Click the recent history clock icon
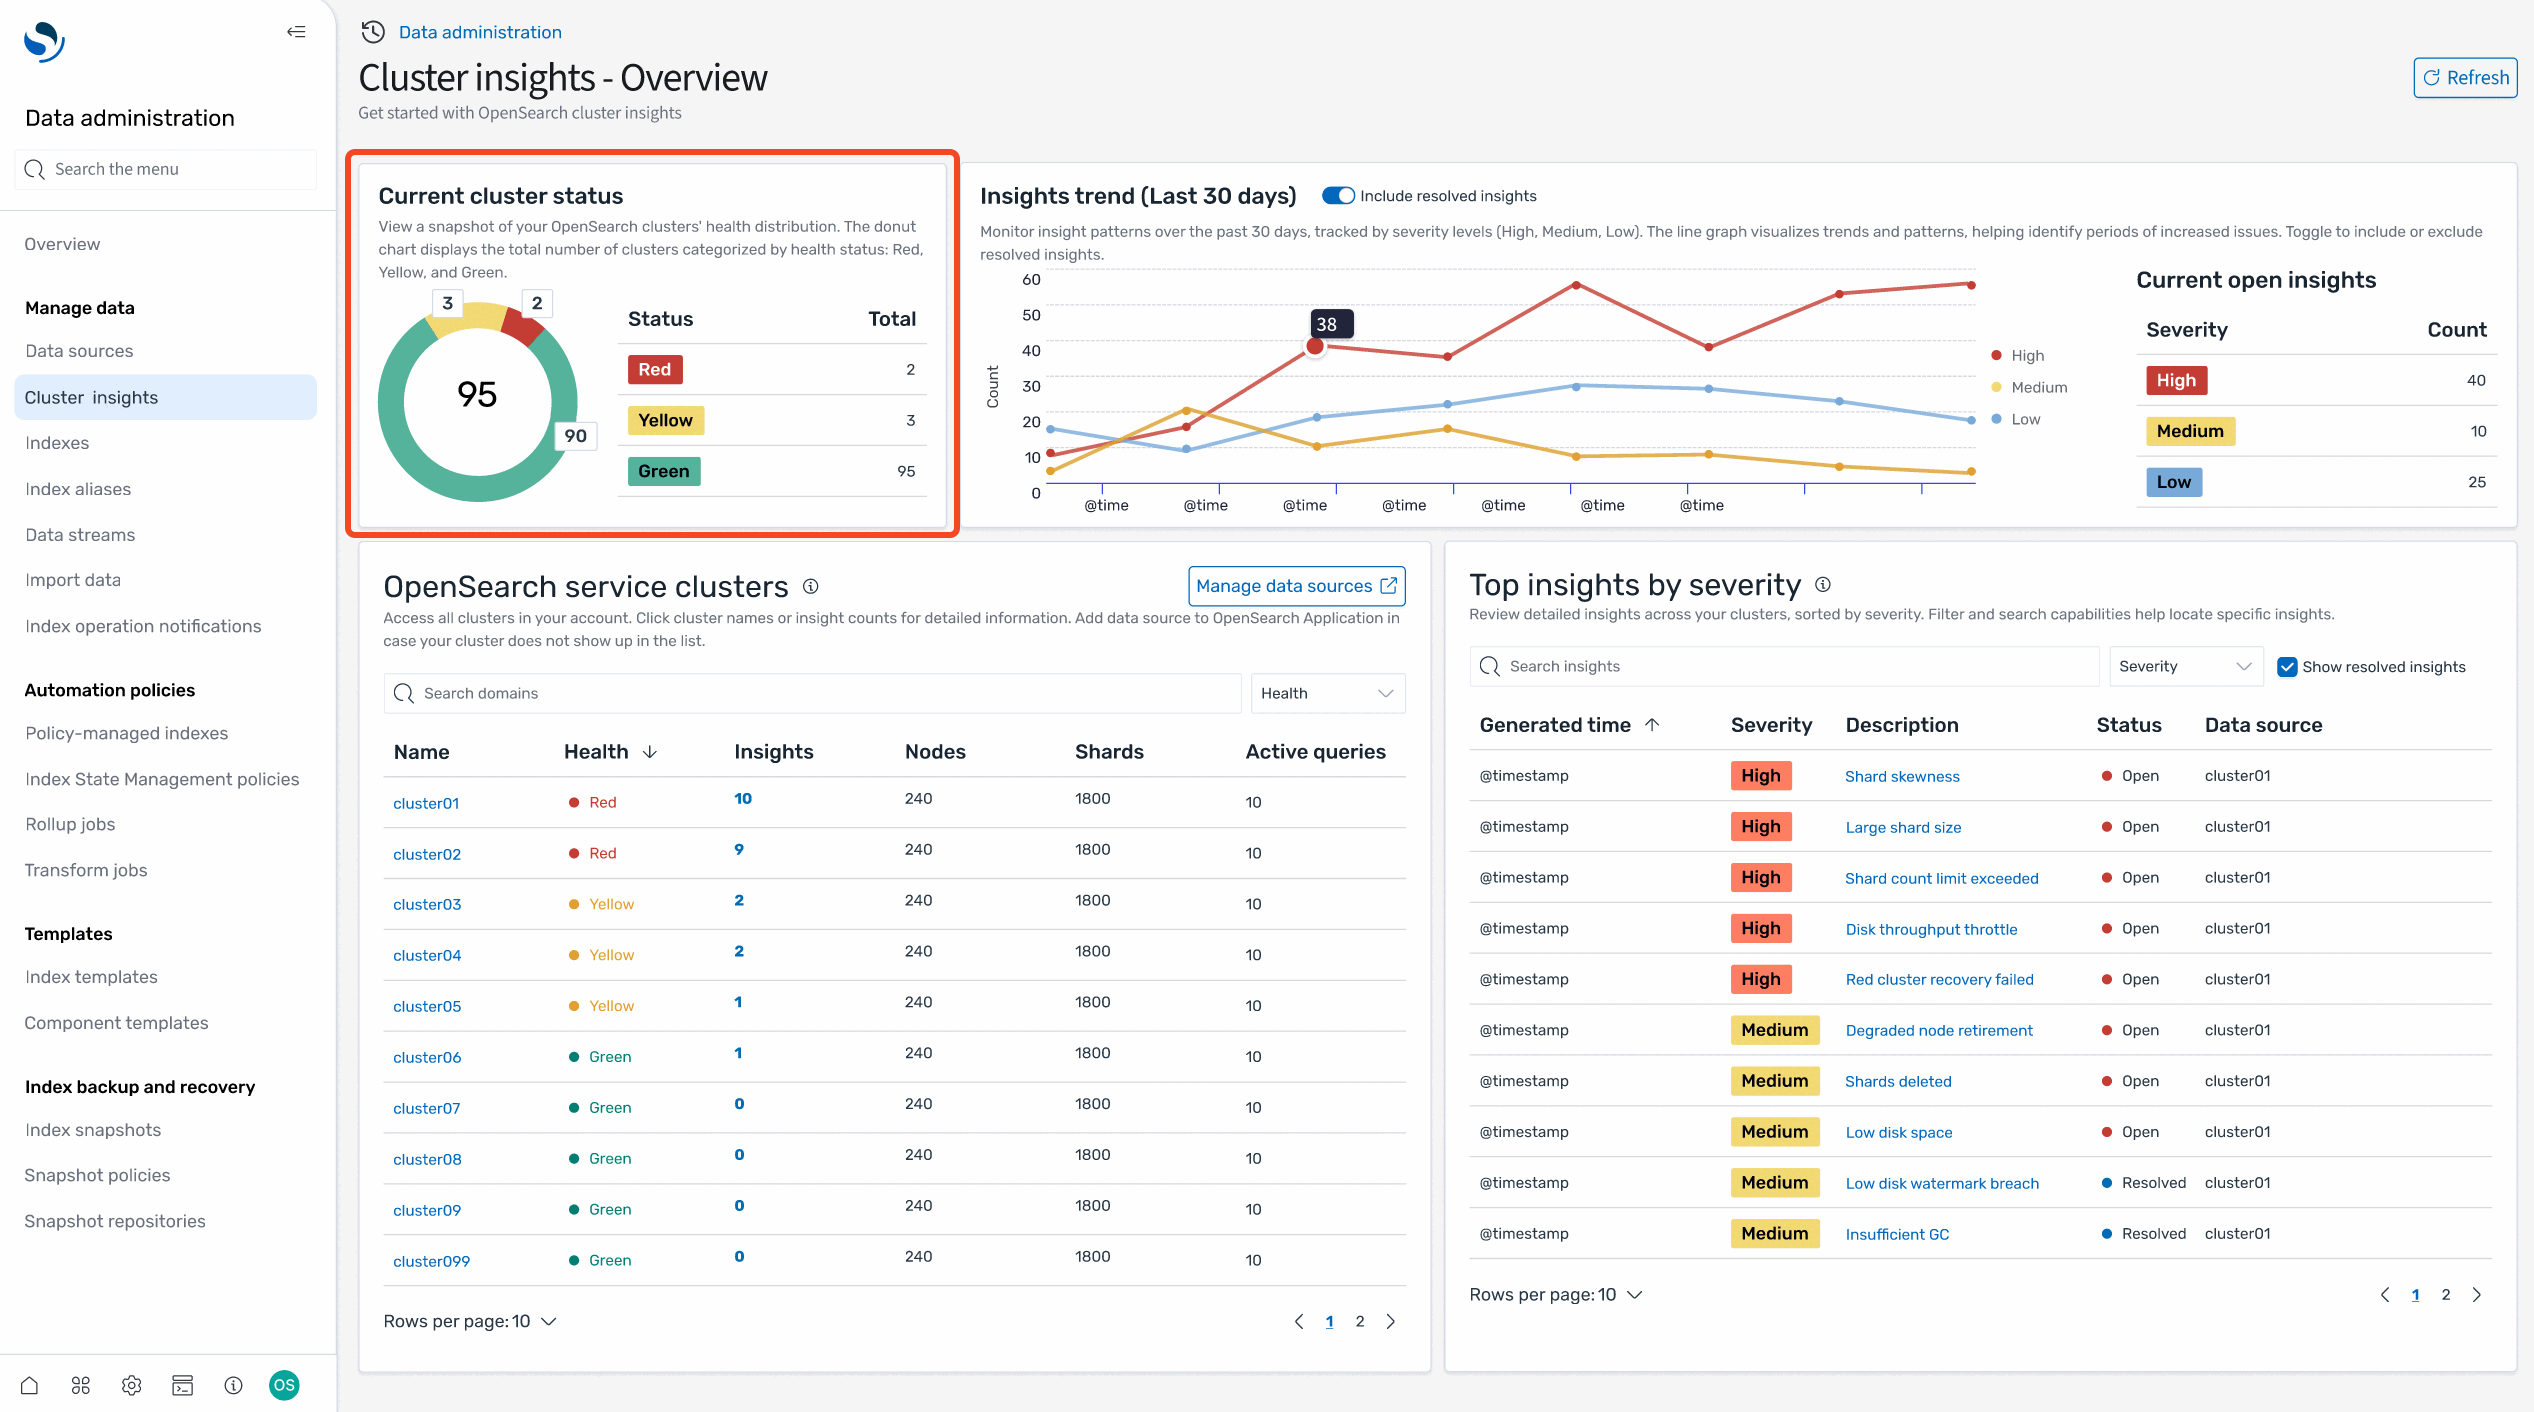This screenshot has height=1412, width=2534. (373, 32)
